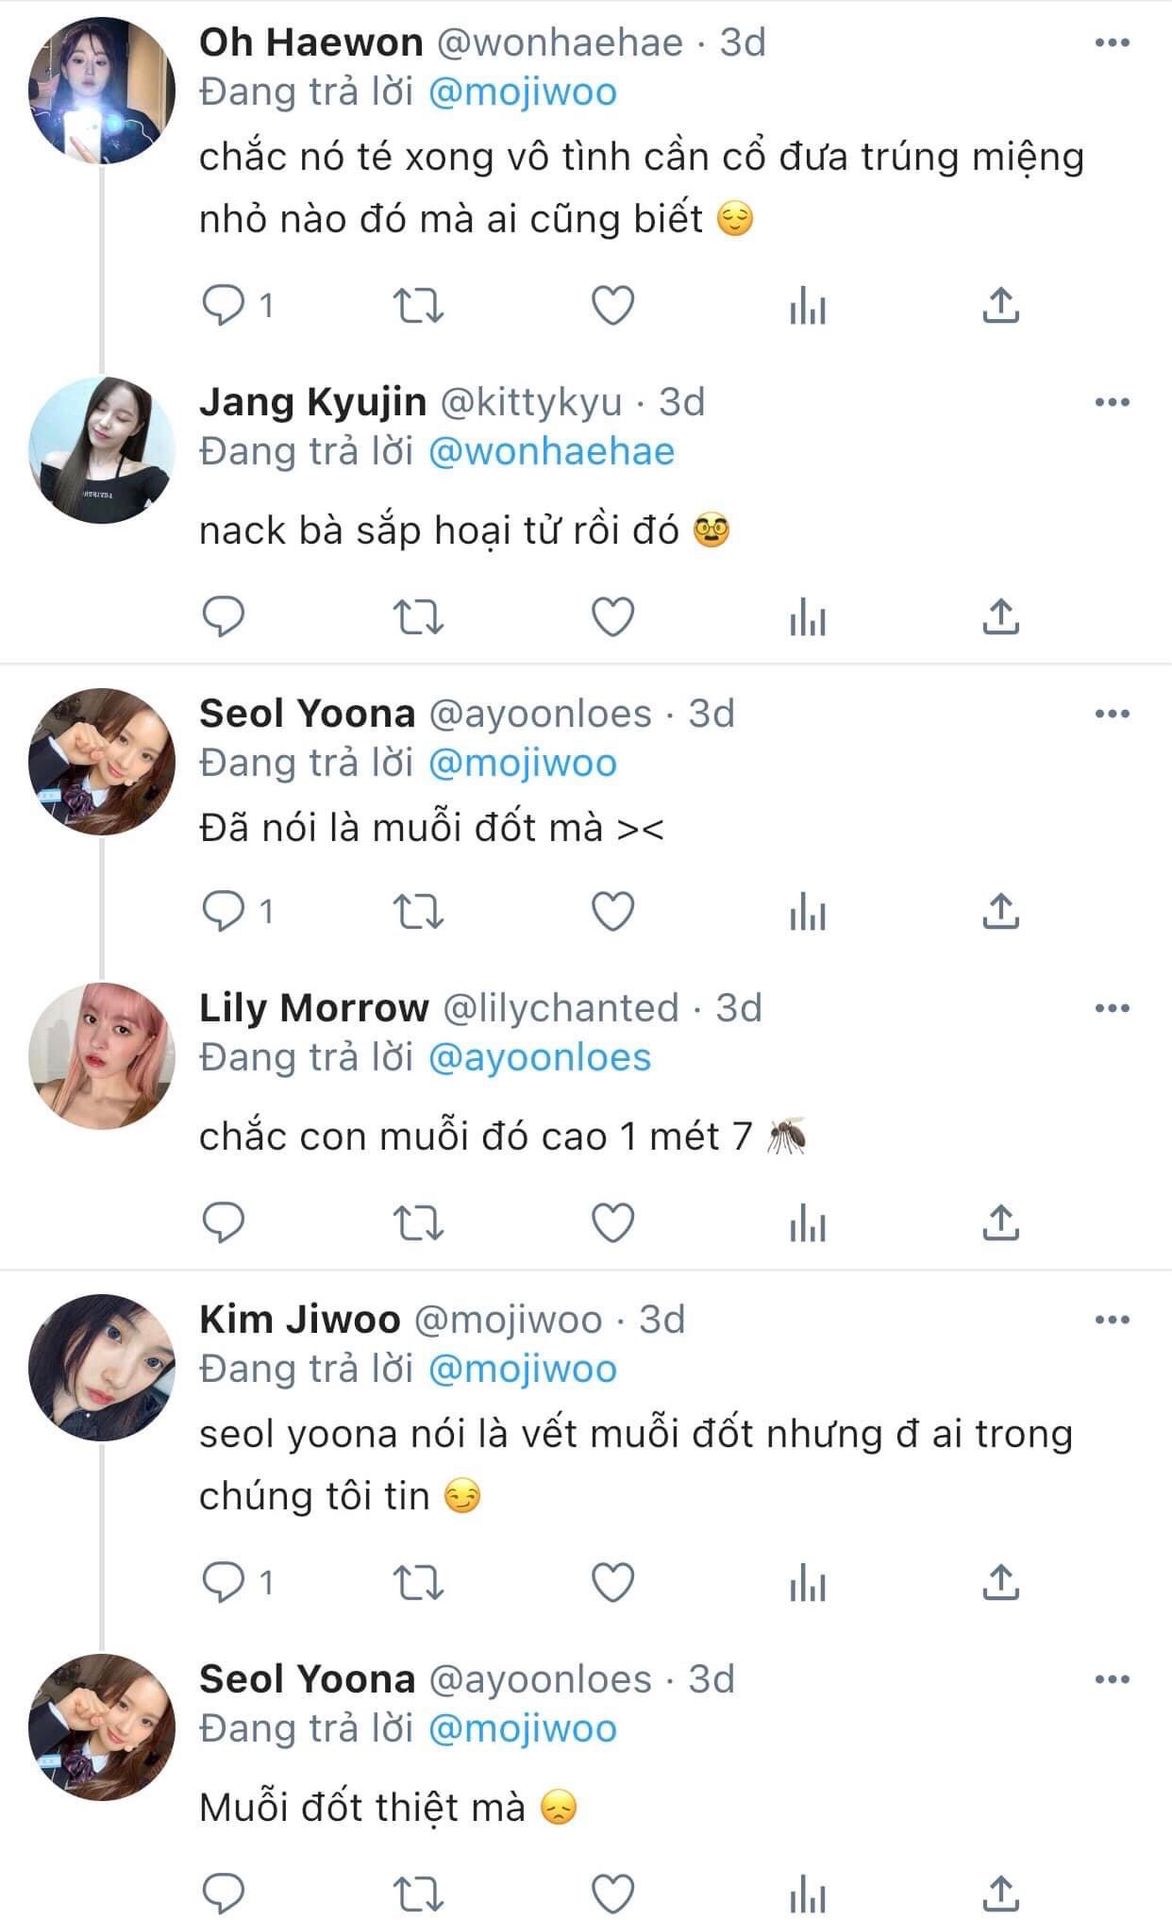View analytics for Jang Kyujin's tweet
Viewport: 1172px width, 1920px height.
[x=807, y=616]
